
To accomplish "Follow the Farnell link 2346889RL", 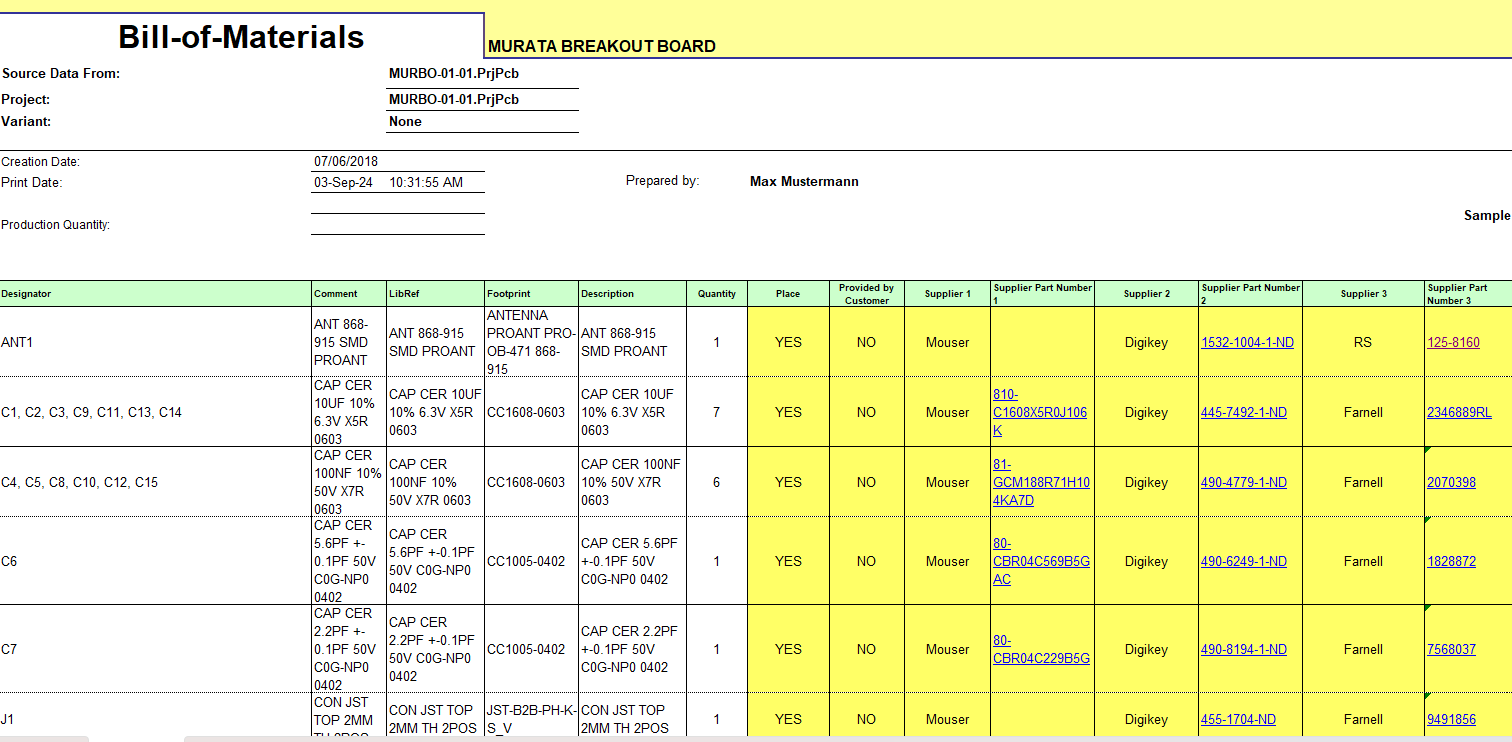I will (1458, 413).
